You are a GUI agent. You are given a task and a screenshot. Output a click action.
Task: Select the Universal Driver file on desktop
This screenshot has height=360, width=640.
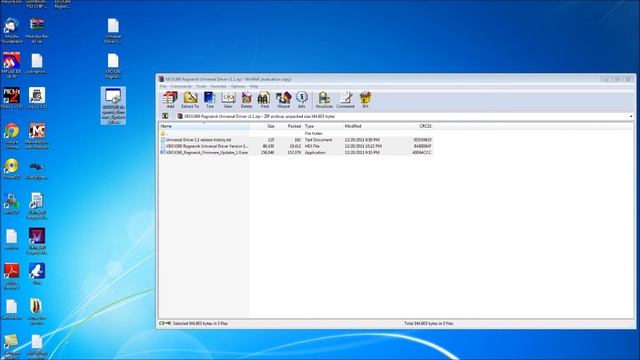(x=113, y=31)
